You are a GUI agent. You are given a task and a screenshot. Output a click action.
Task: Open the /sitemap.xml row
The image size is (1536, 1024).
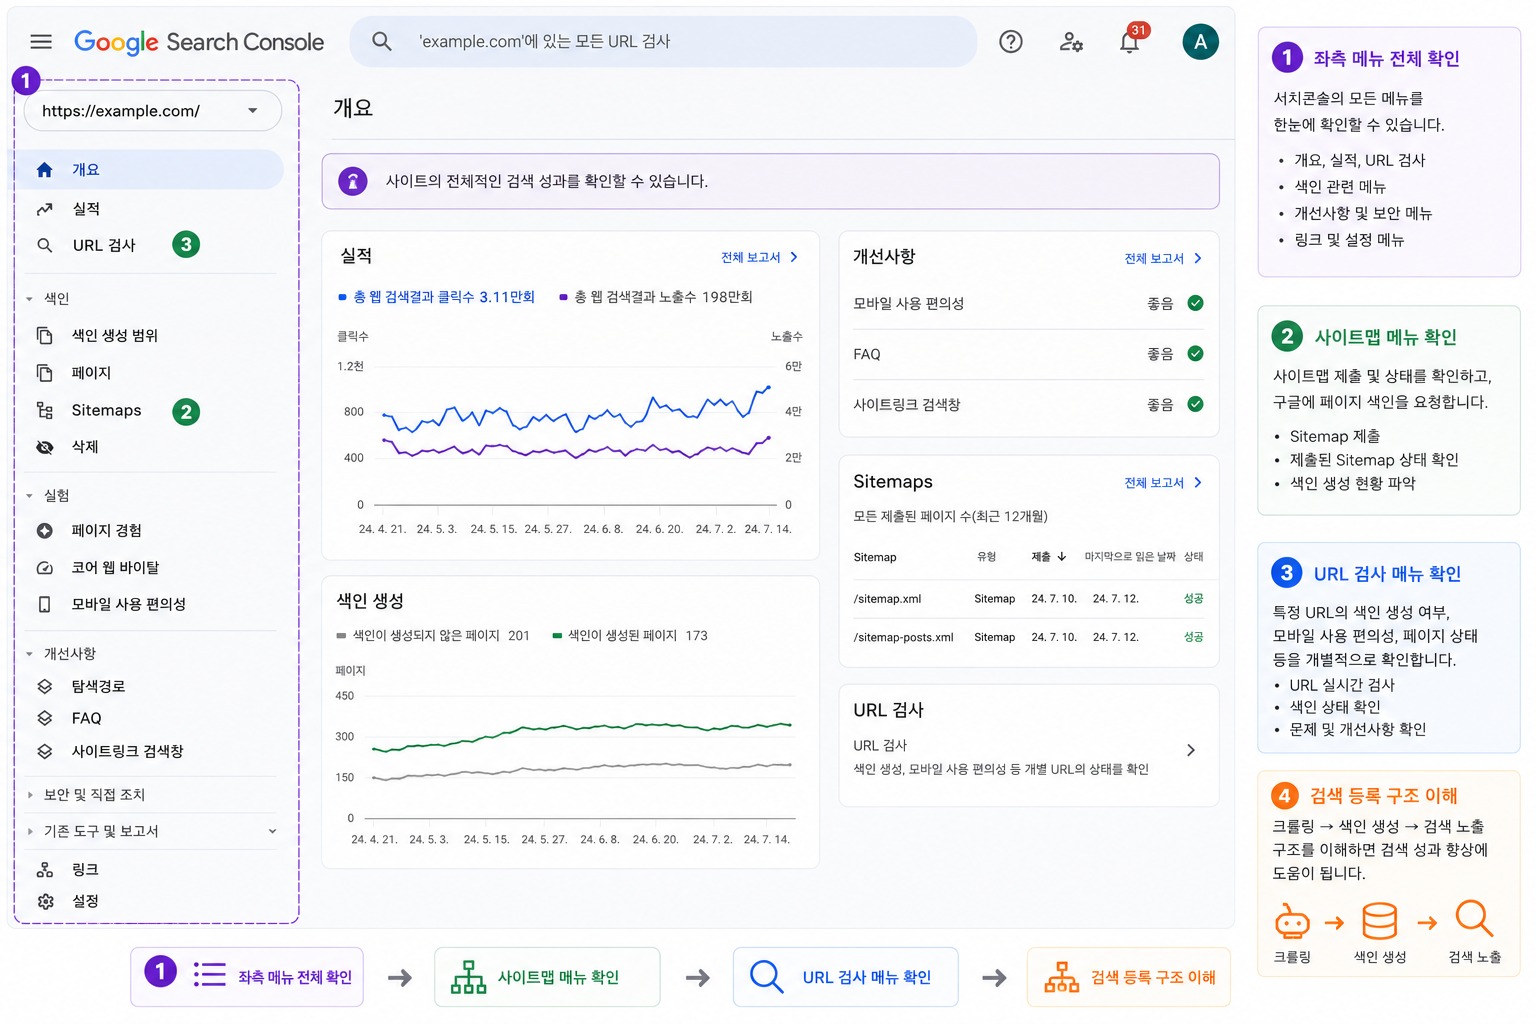tap(1028, 599)
